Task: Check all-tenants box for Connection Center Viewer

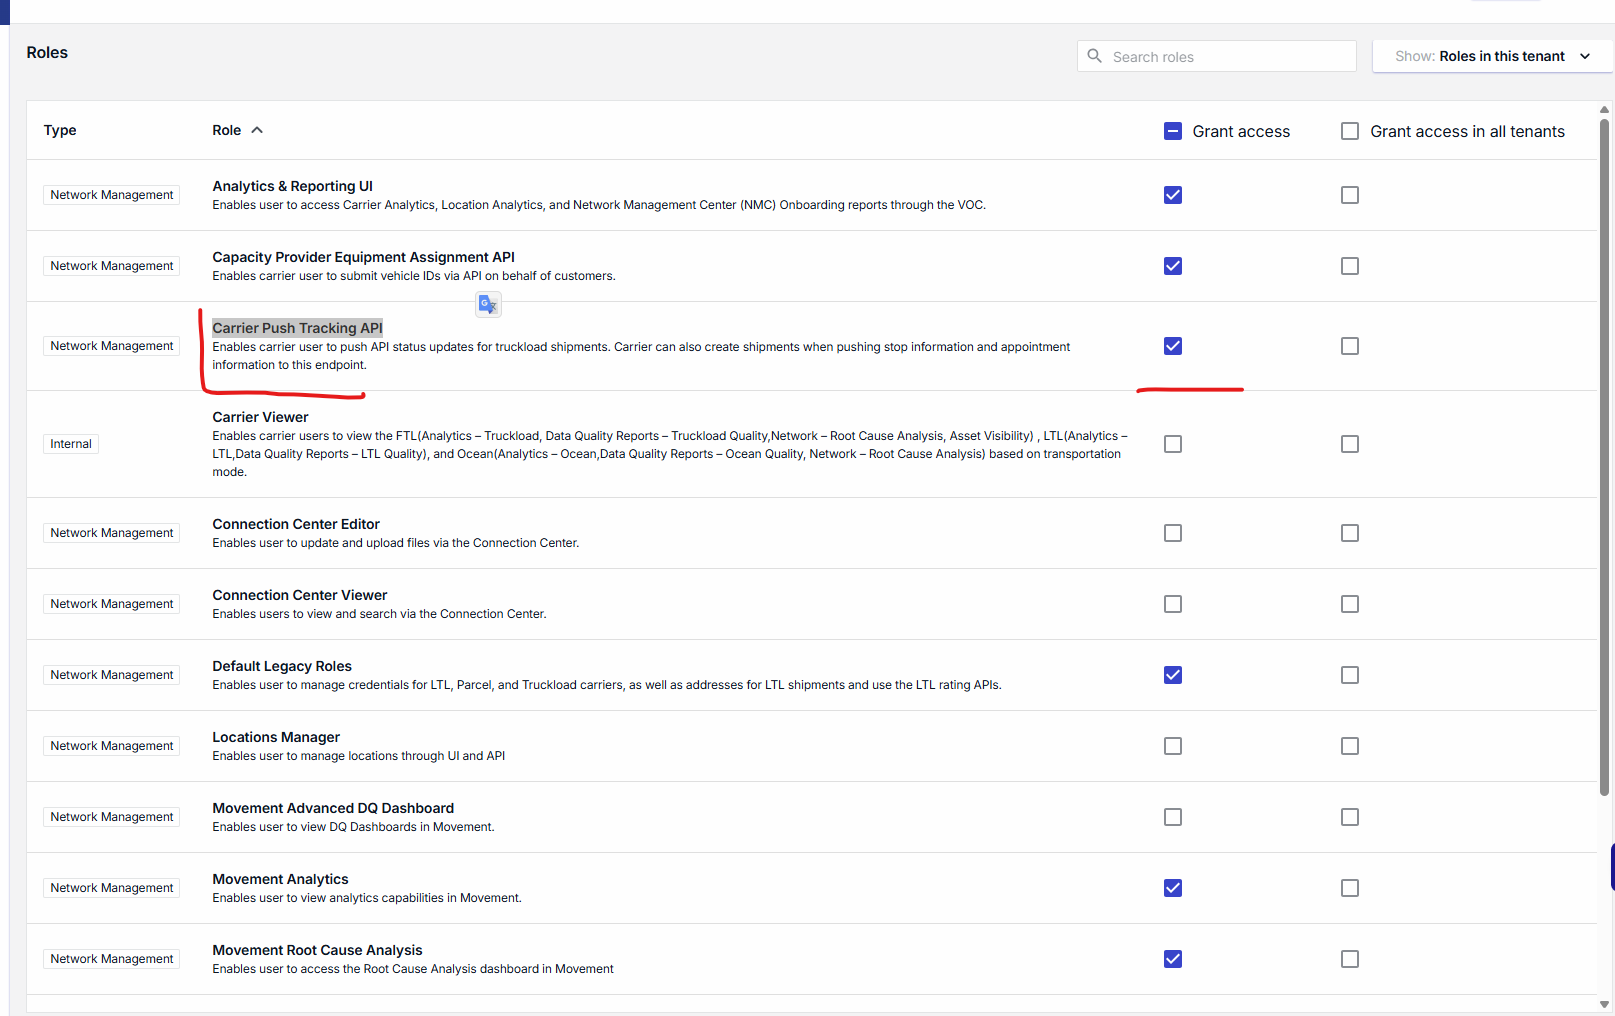Action: [1350, 604]
